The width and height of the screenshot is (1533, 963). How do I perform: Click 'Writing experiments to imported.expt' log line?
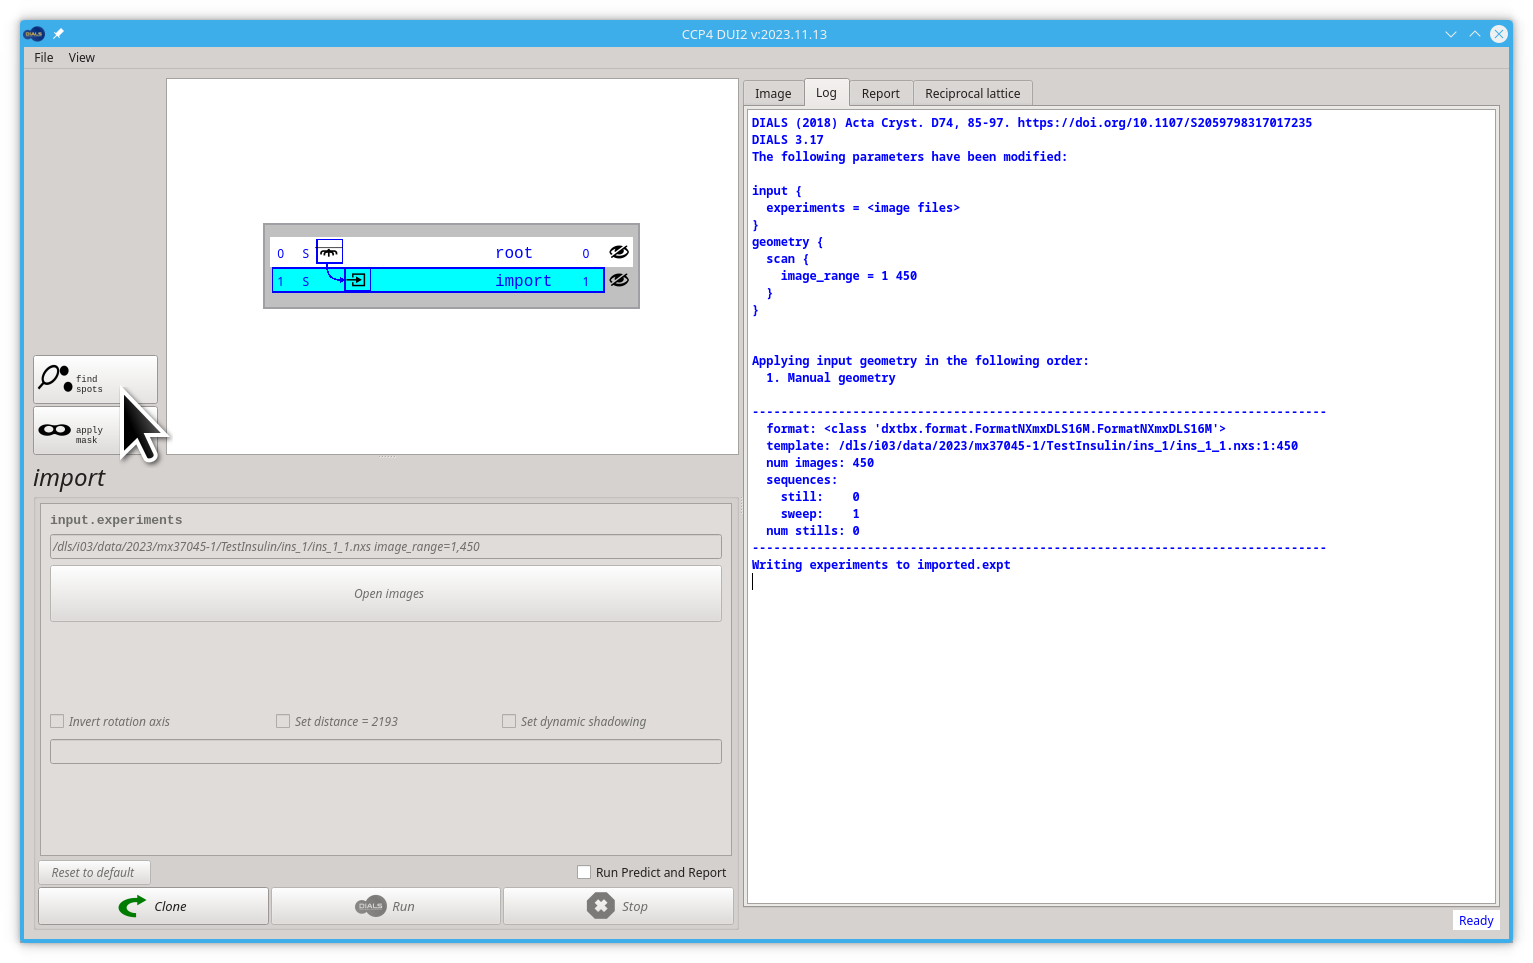[x=881, y=565]
